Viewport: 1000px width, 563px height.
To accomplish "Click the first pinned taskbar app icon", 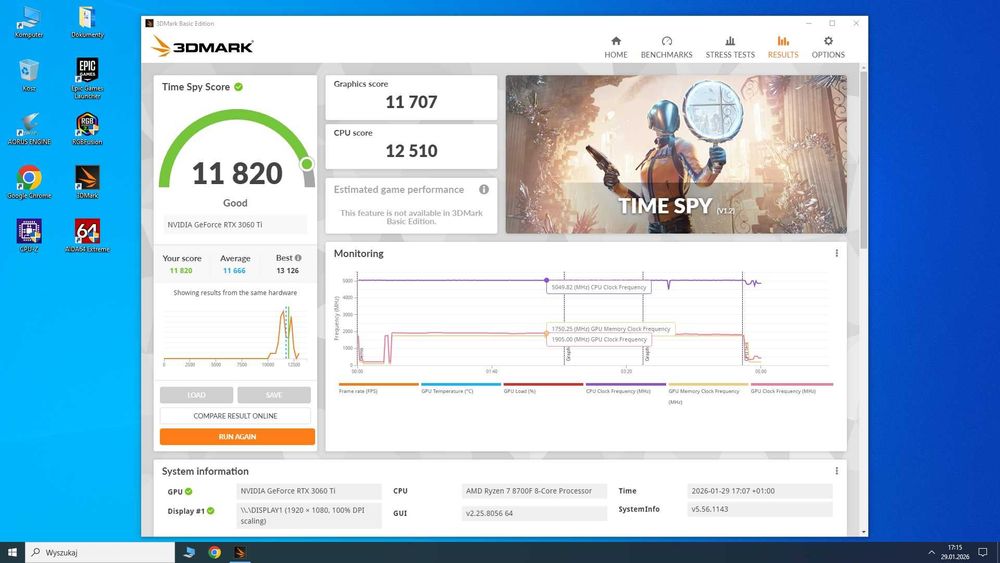I will pos(189,552).
